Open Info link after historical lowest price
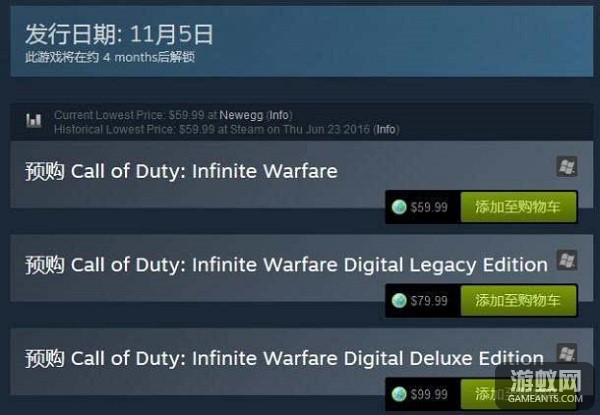 click(386, 129)
